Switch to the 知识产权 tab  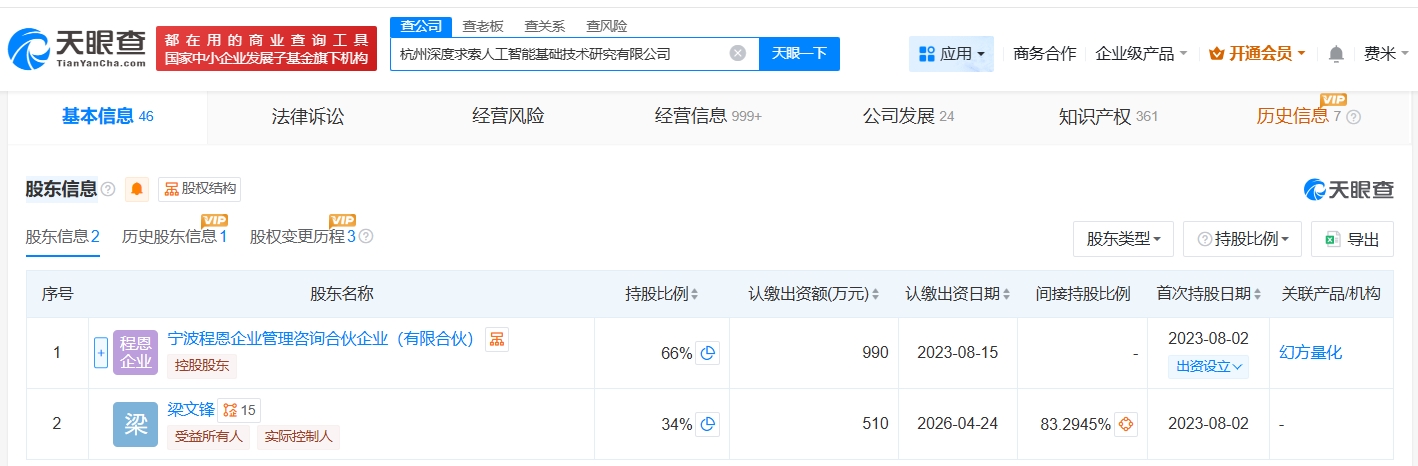1107,116
